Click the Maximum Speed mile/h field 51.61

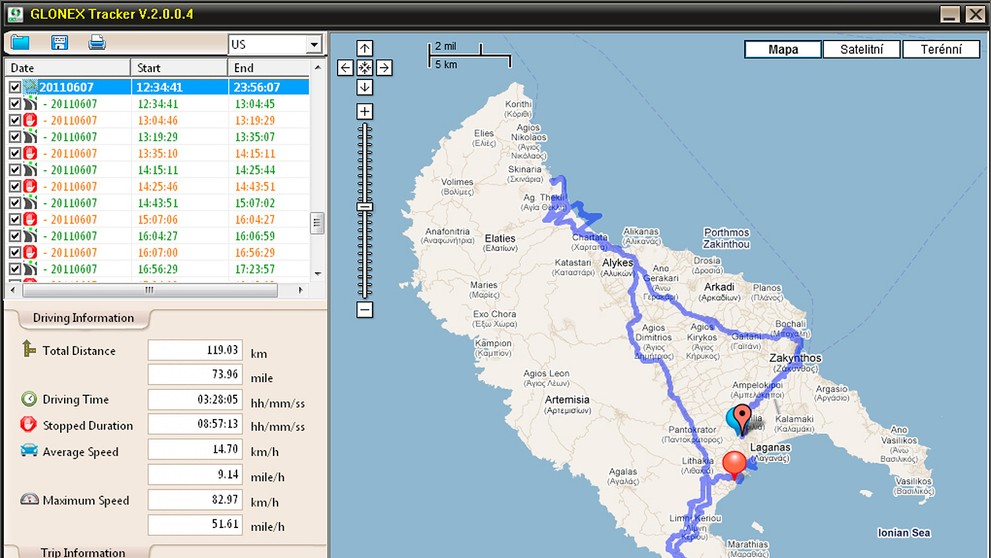point(195,524)
